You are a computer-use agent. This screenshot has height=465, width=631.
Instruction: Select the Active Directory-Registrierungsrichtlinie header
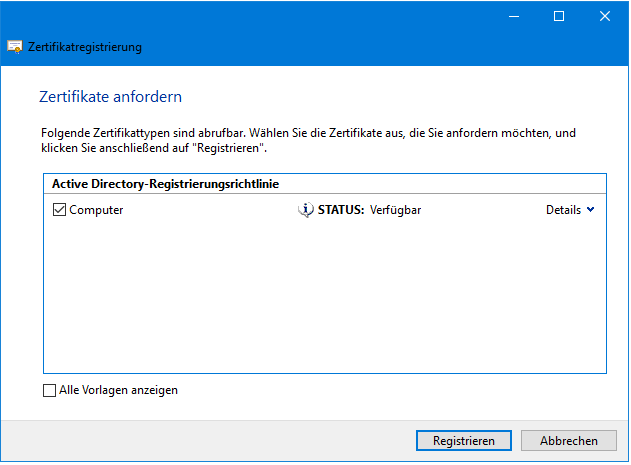point(165,184)
